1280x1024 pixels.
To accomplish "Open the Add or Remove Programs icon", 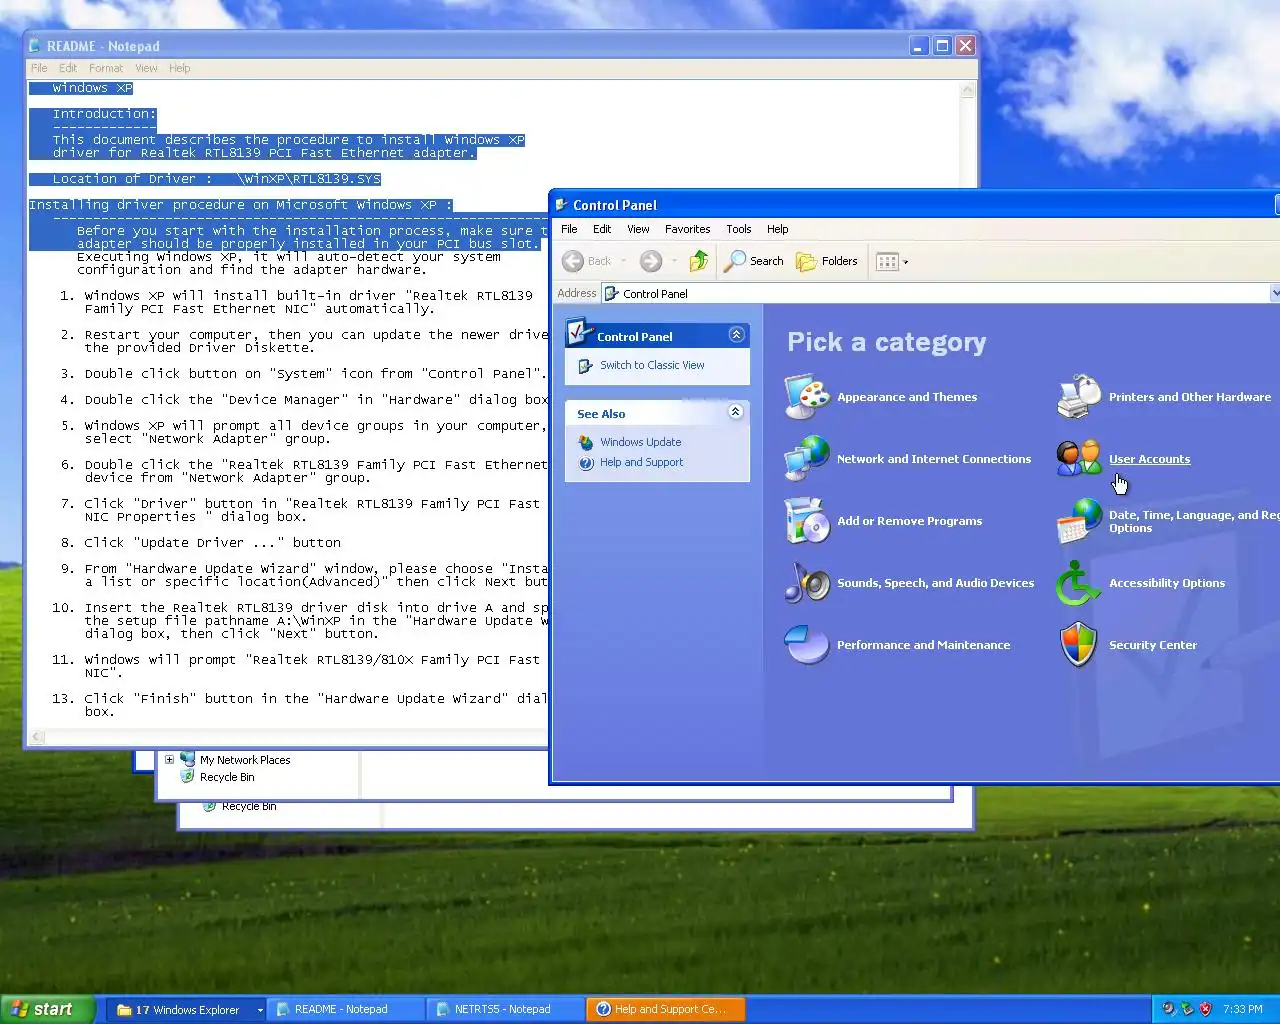I will (807, 521).
